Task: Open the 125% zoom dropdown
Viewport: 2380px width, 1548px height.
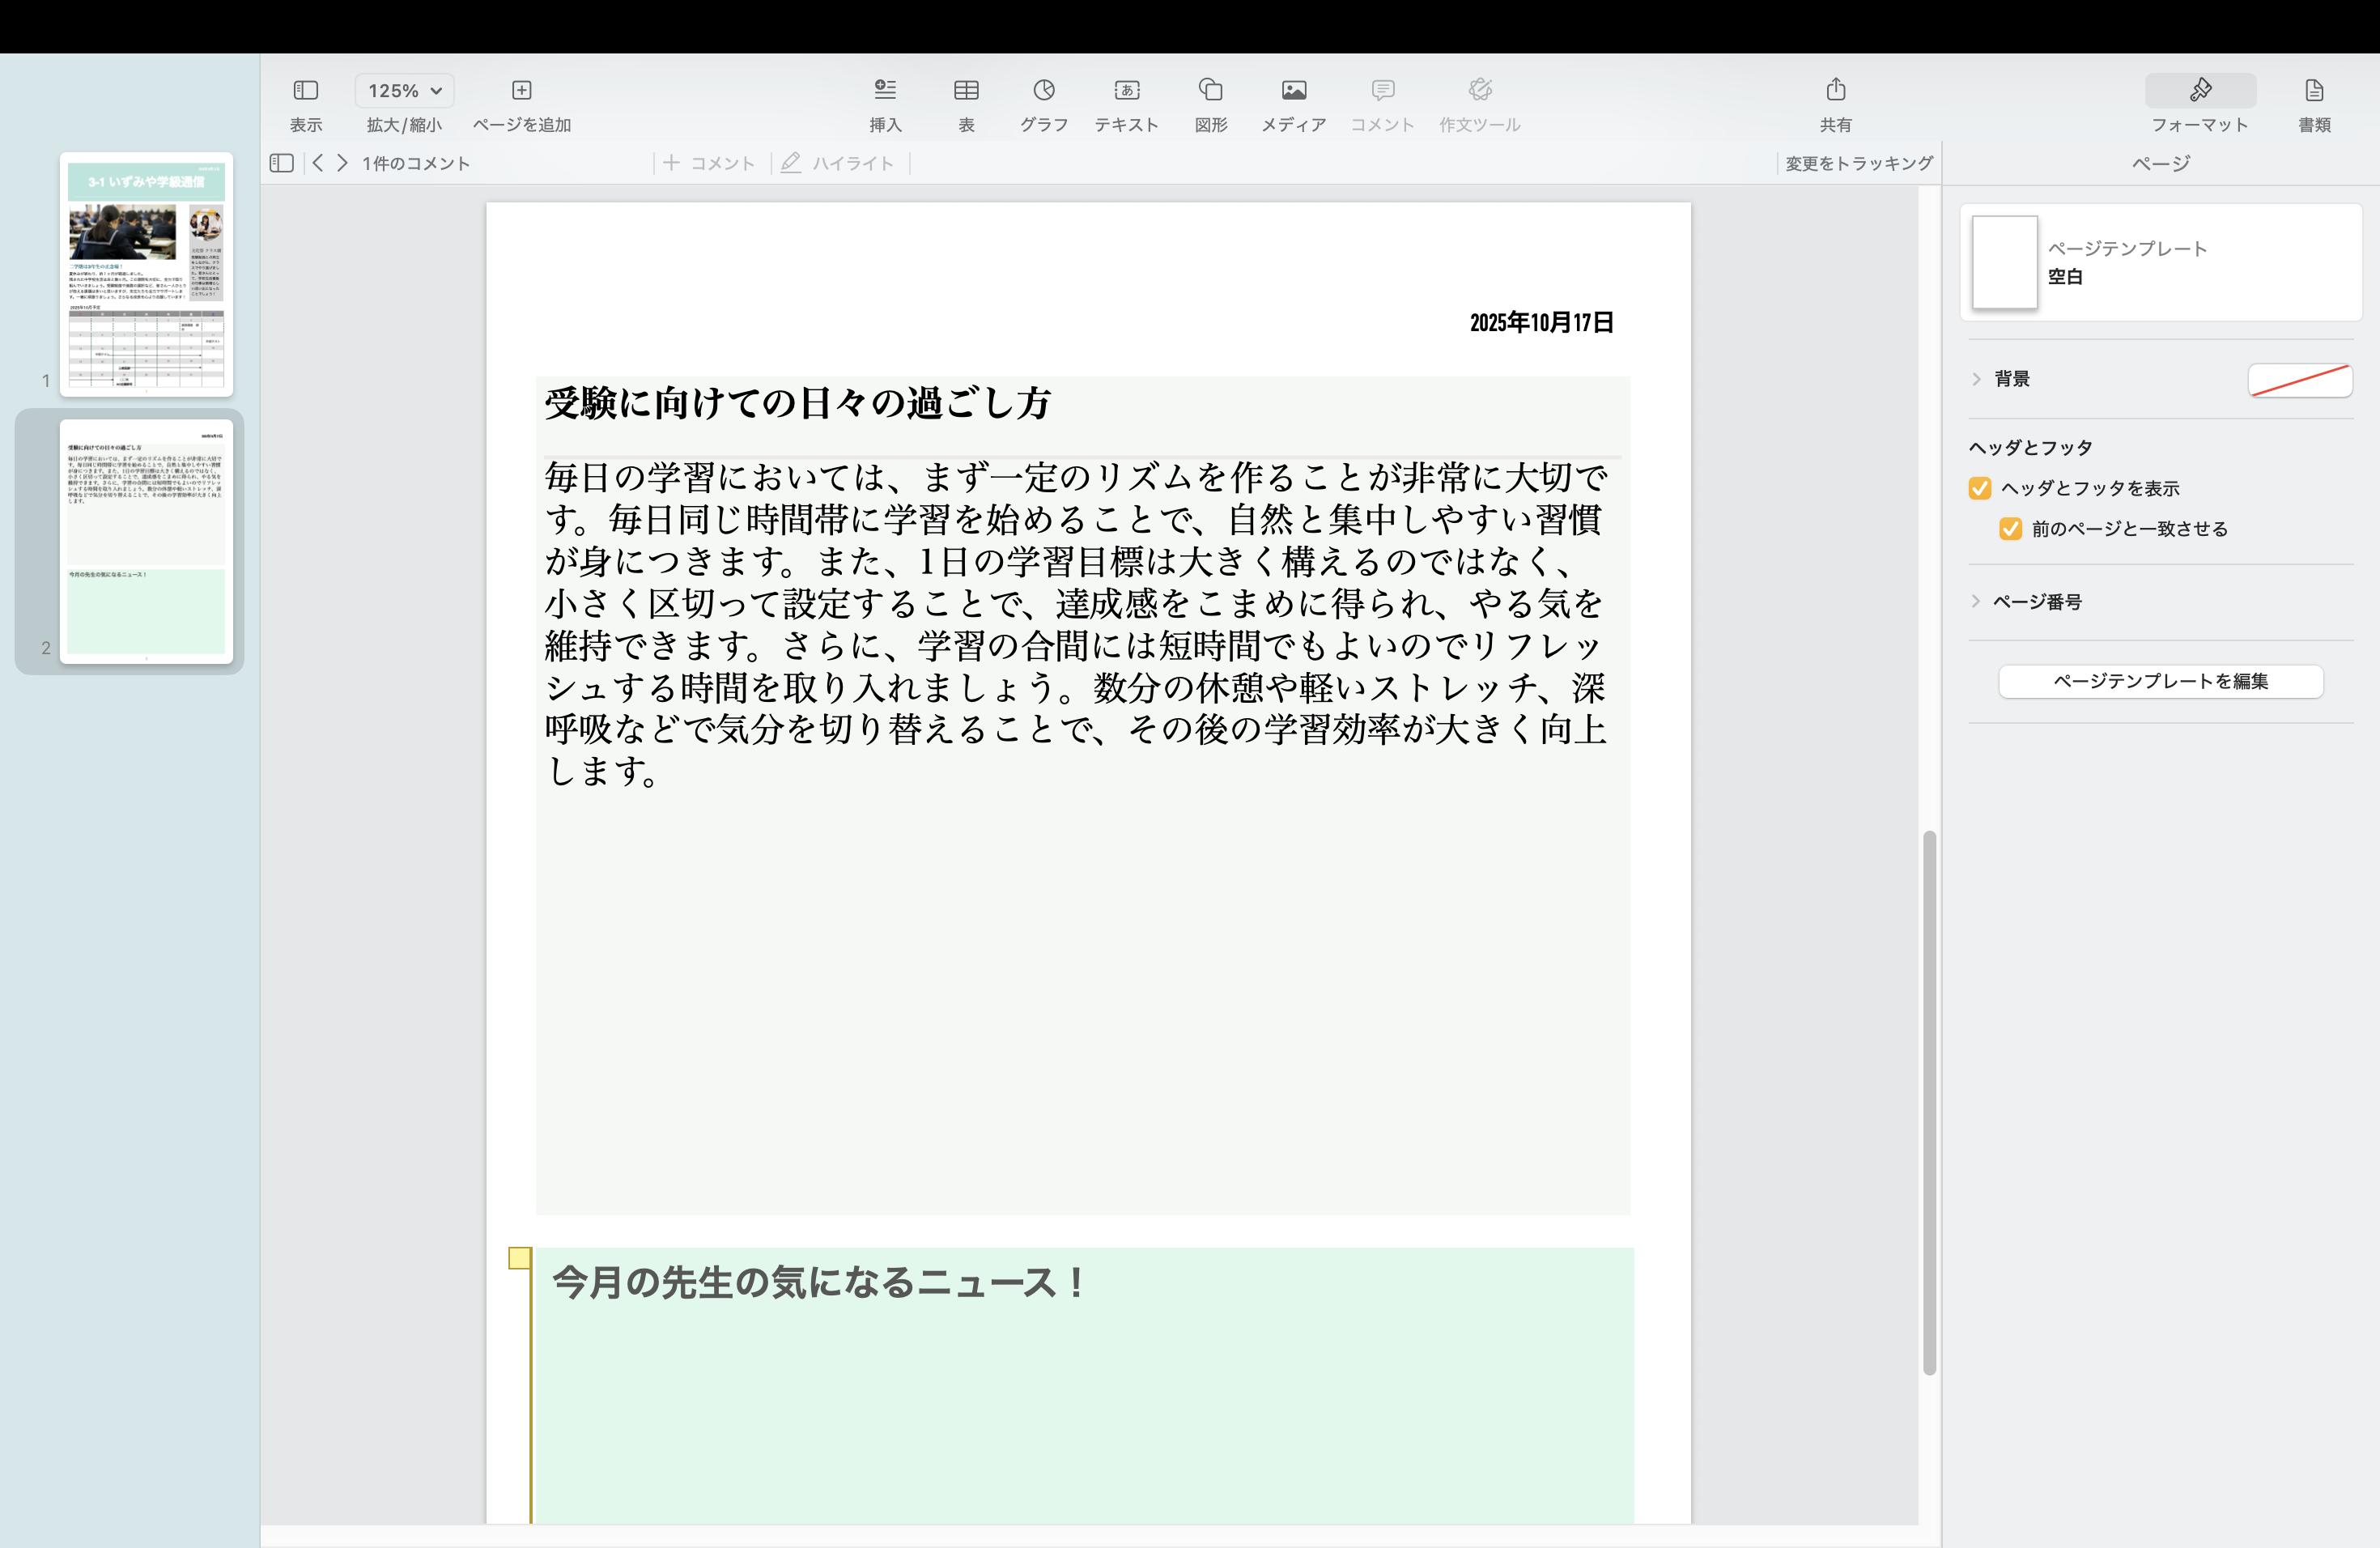Action: [x=404, y=91]
